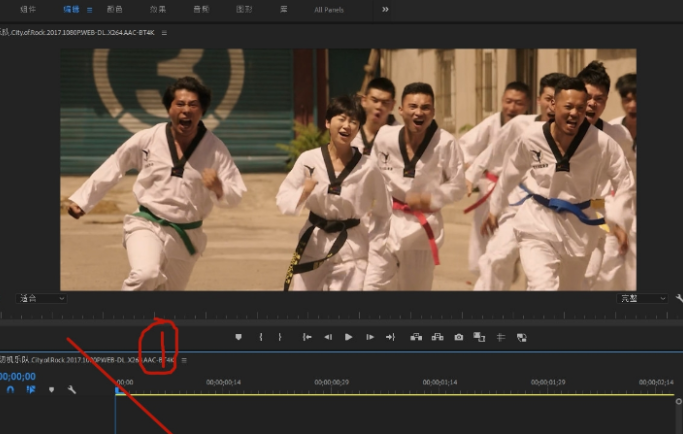Screen dimensions: 683x434
Task: Click the timeline sequence tab title
Action: (87, 360)
